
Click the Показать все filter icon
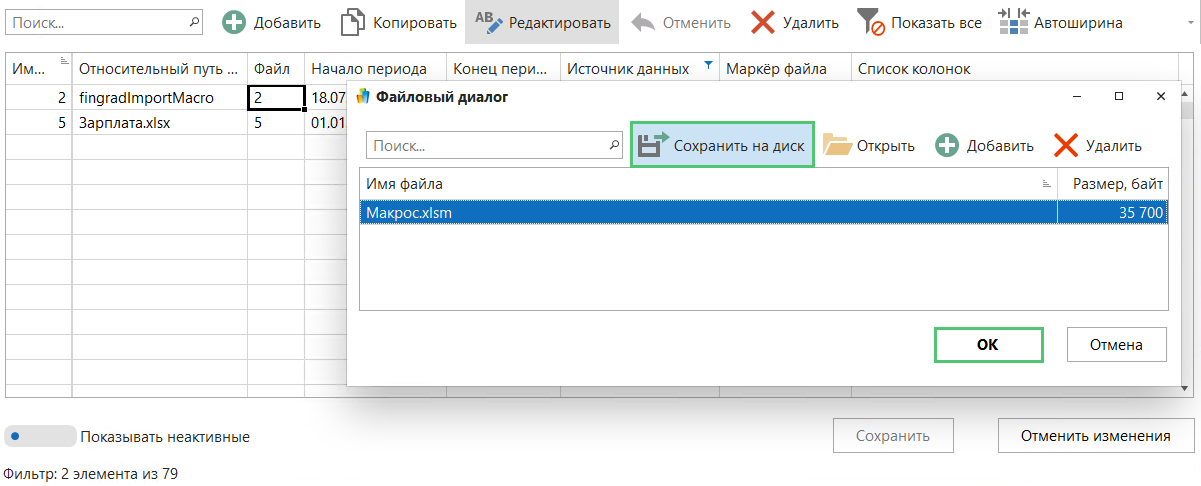pyautogui.click(x=872, y=22)
